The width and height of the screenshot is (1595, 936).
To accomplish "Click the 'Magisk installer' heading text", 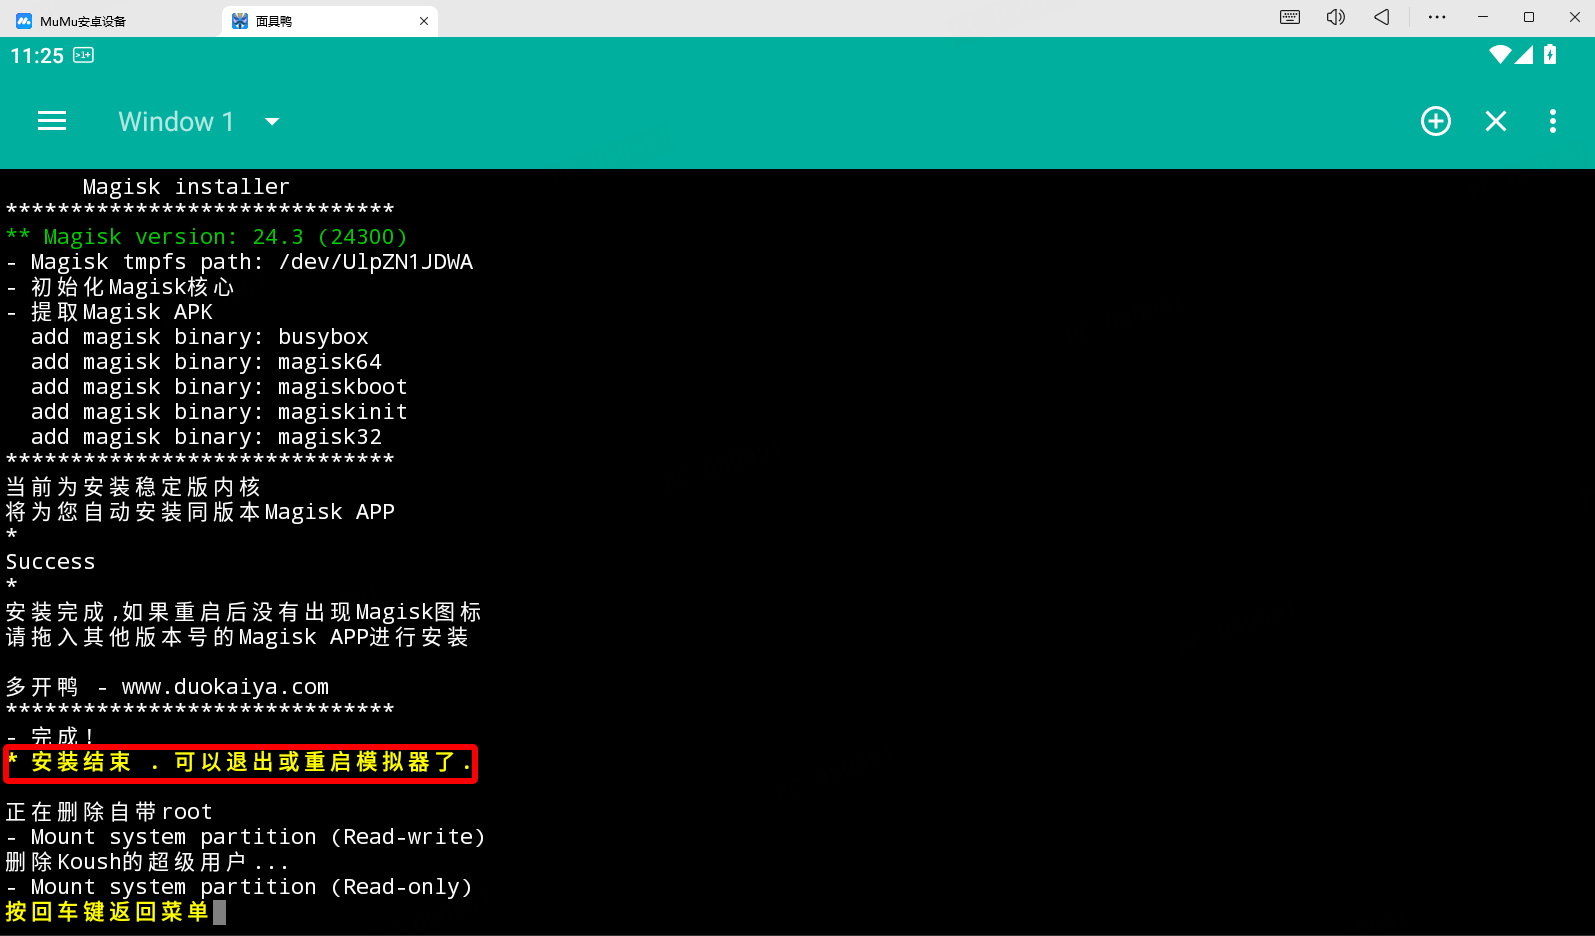I will 186,187.
